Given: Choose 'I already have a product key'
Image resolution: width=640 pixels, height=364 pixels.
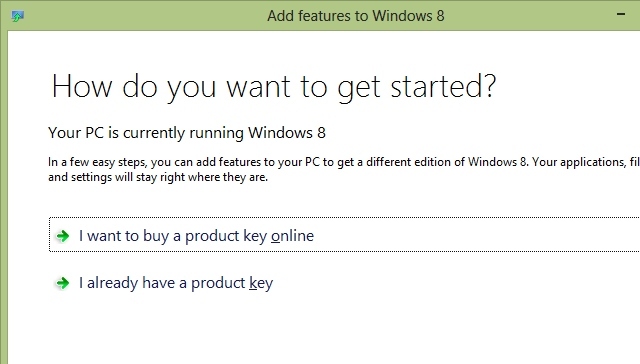Looking at the screenshot, I should point(176,283).
